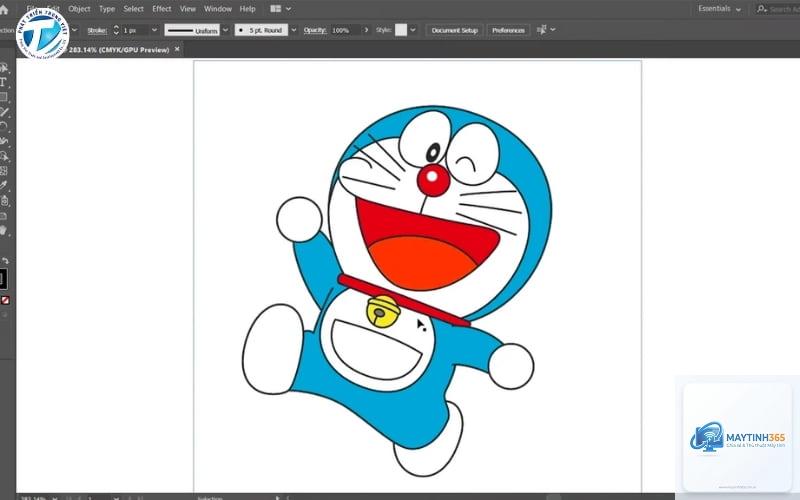The image size is (800, 500).
Task: Click the 100% opacity field
Action: (345, 30)
